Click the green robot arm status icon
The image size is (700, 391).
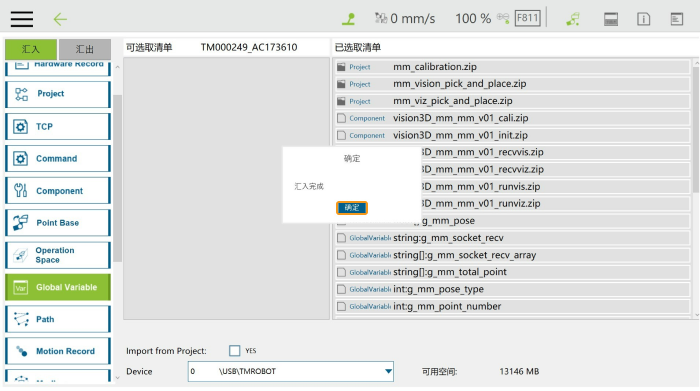[349, 19]
